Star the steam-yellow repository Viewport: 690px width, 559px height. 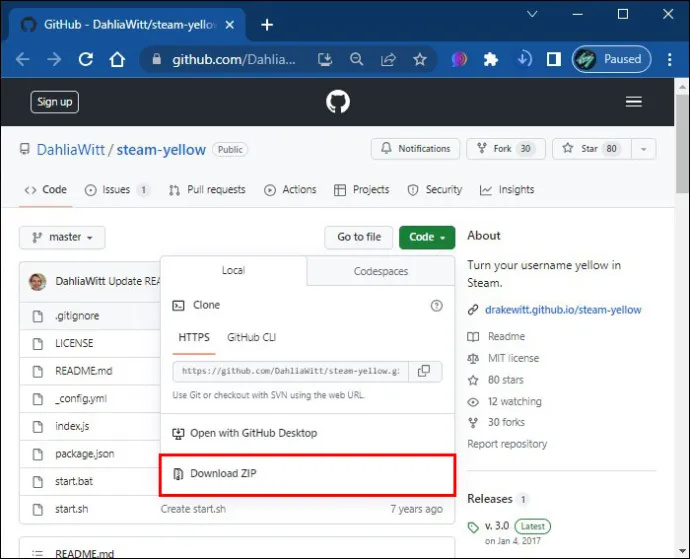pos(591,149)
